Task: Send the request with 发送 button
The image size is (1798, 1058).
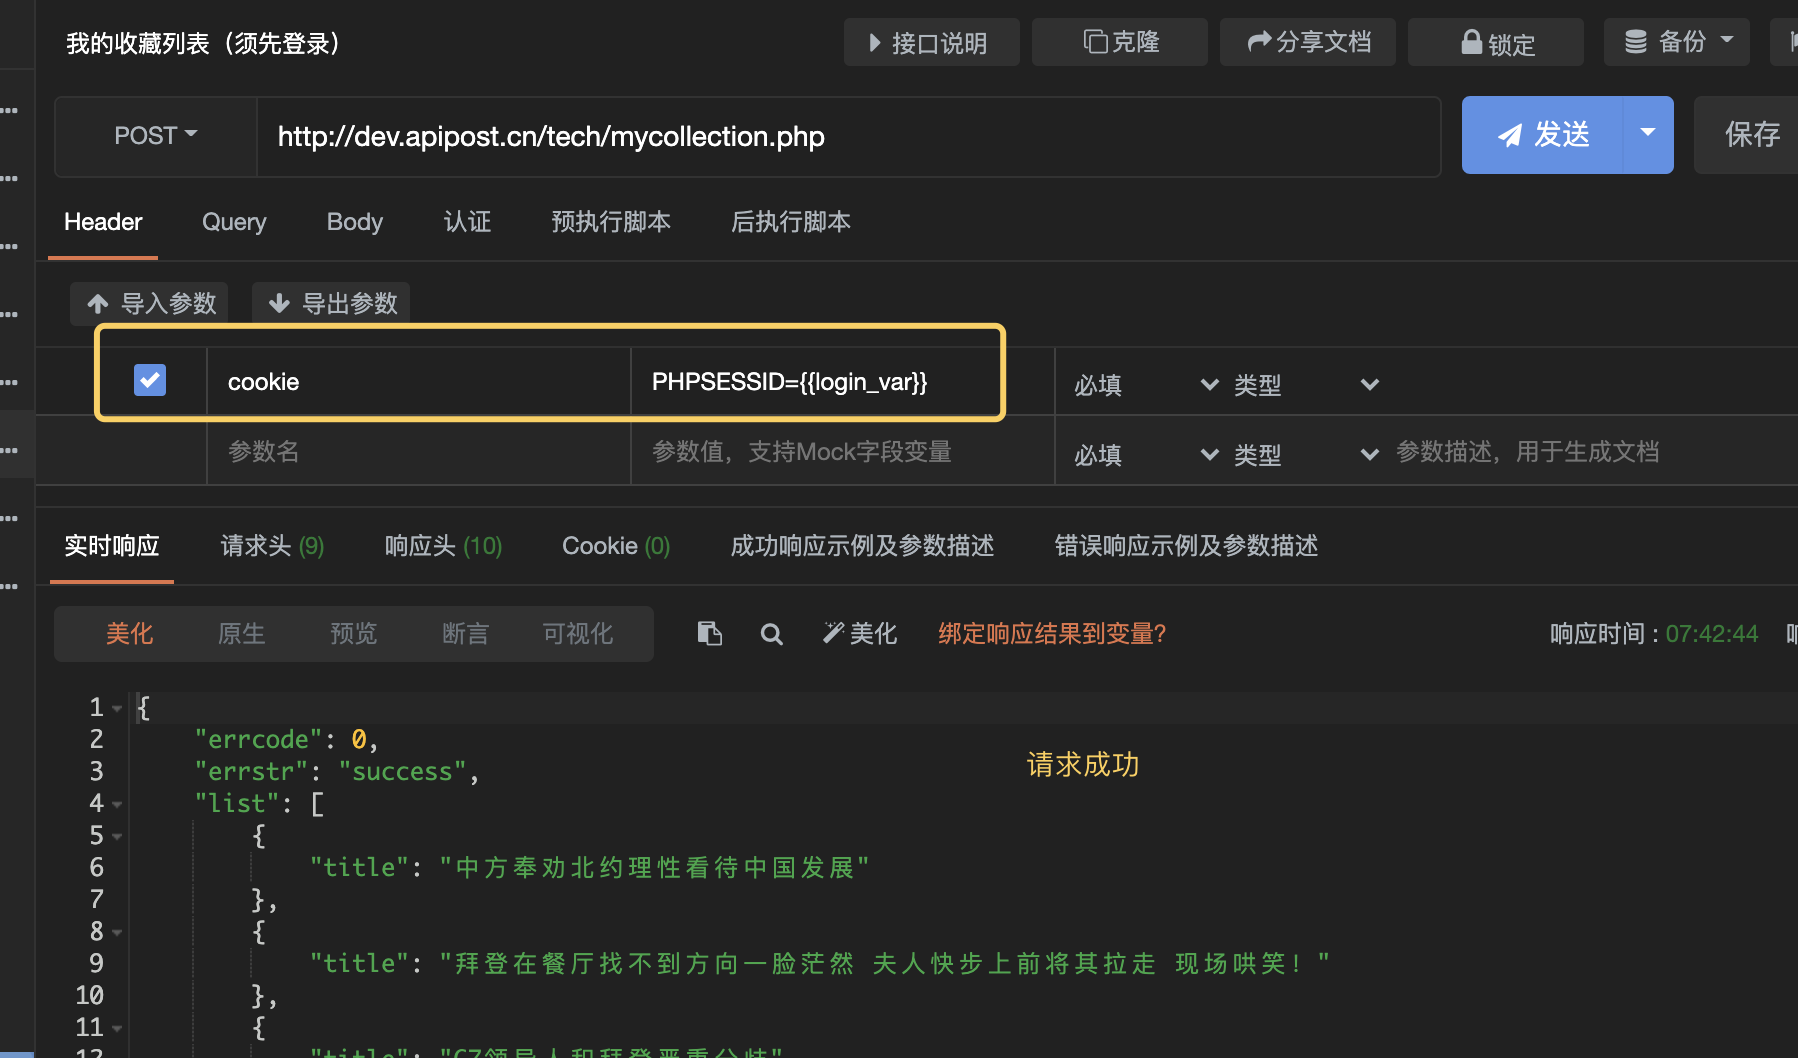Action: [1542, 135]
